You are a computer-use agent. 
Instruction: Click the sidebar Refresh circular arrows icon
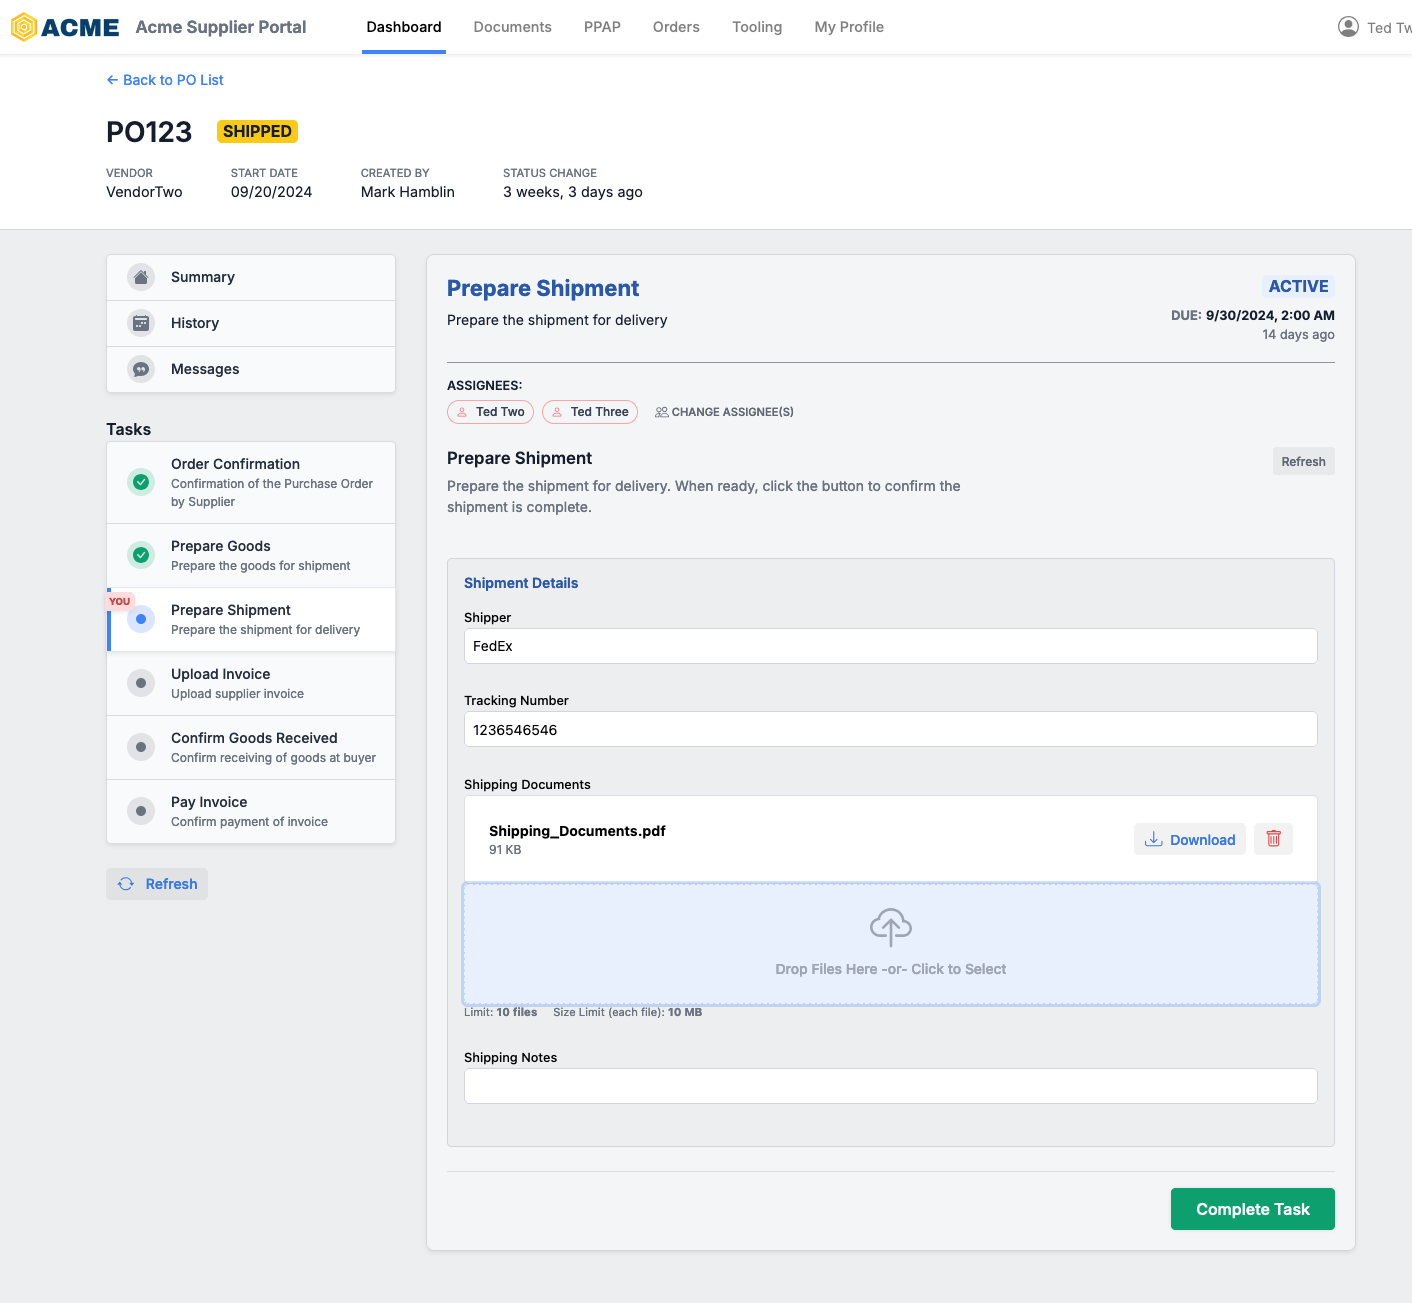pos(126,884)
